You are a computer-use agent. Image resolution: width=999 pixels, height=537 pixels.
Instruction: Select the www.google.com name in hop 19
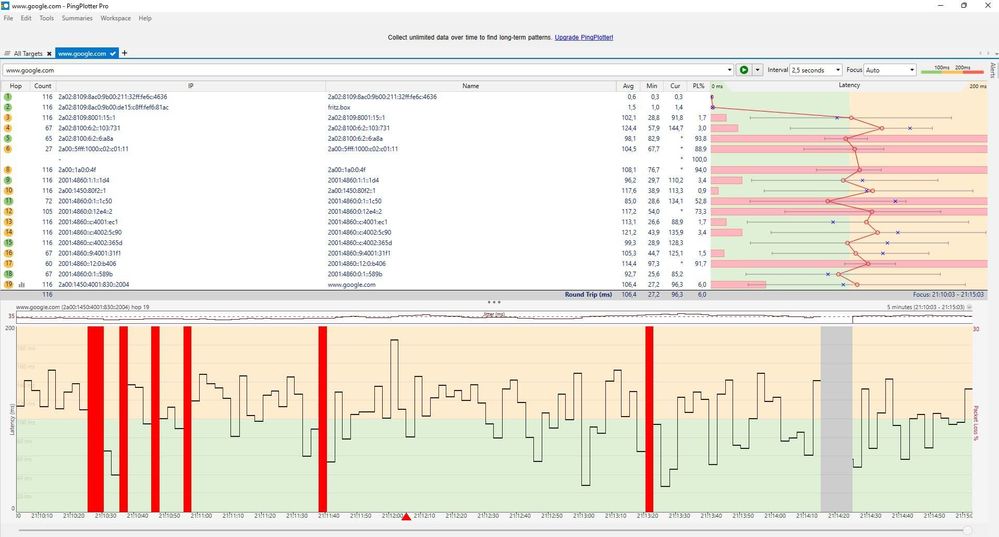pyautogui.click(x=351, y=285)
